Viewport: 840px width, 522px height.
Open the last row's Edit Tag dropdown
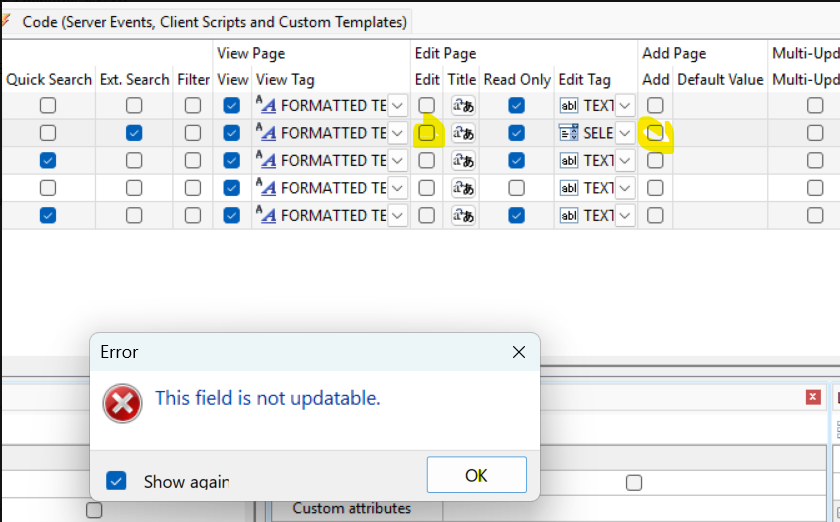click(625, 215)
